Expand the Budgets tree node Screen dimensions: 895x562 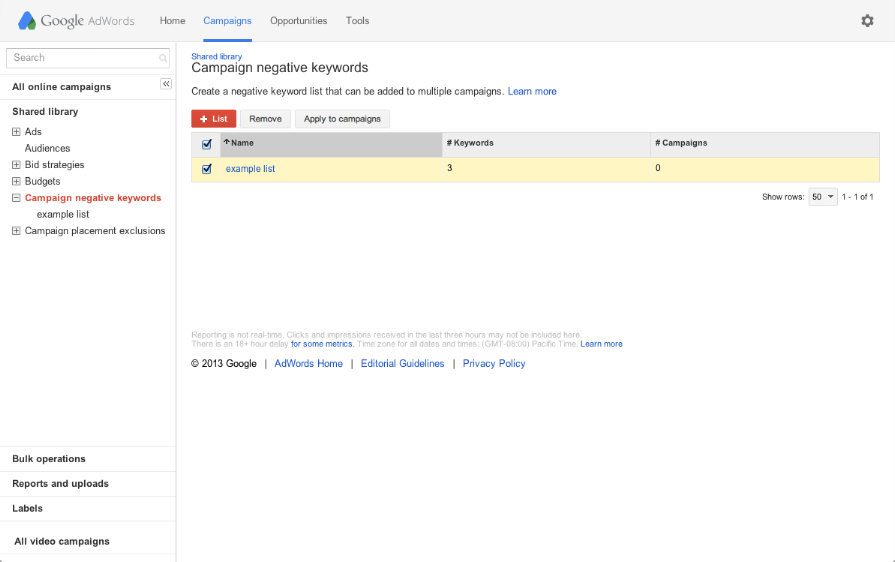(x=16, y=181)
